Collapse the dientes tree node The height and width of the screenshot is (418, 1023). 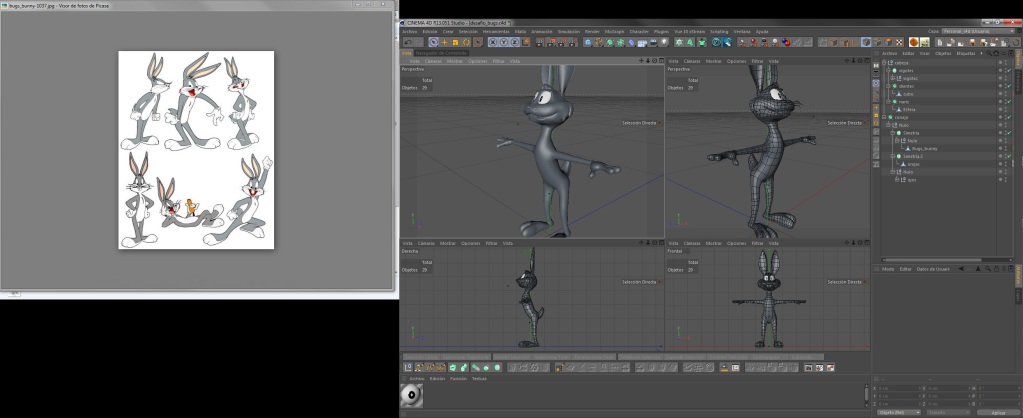(x=888, y=86)
